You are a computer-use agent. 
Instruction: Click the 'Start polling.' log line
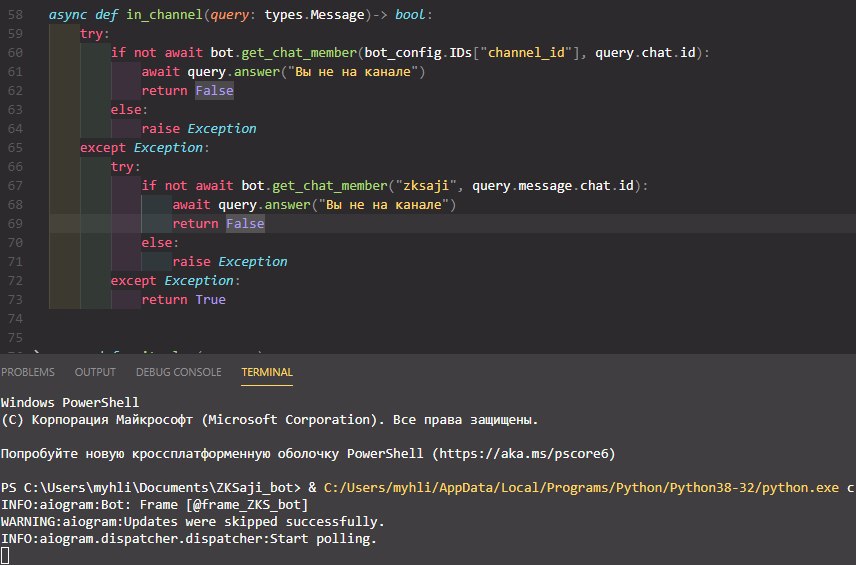pos(323,539)
